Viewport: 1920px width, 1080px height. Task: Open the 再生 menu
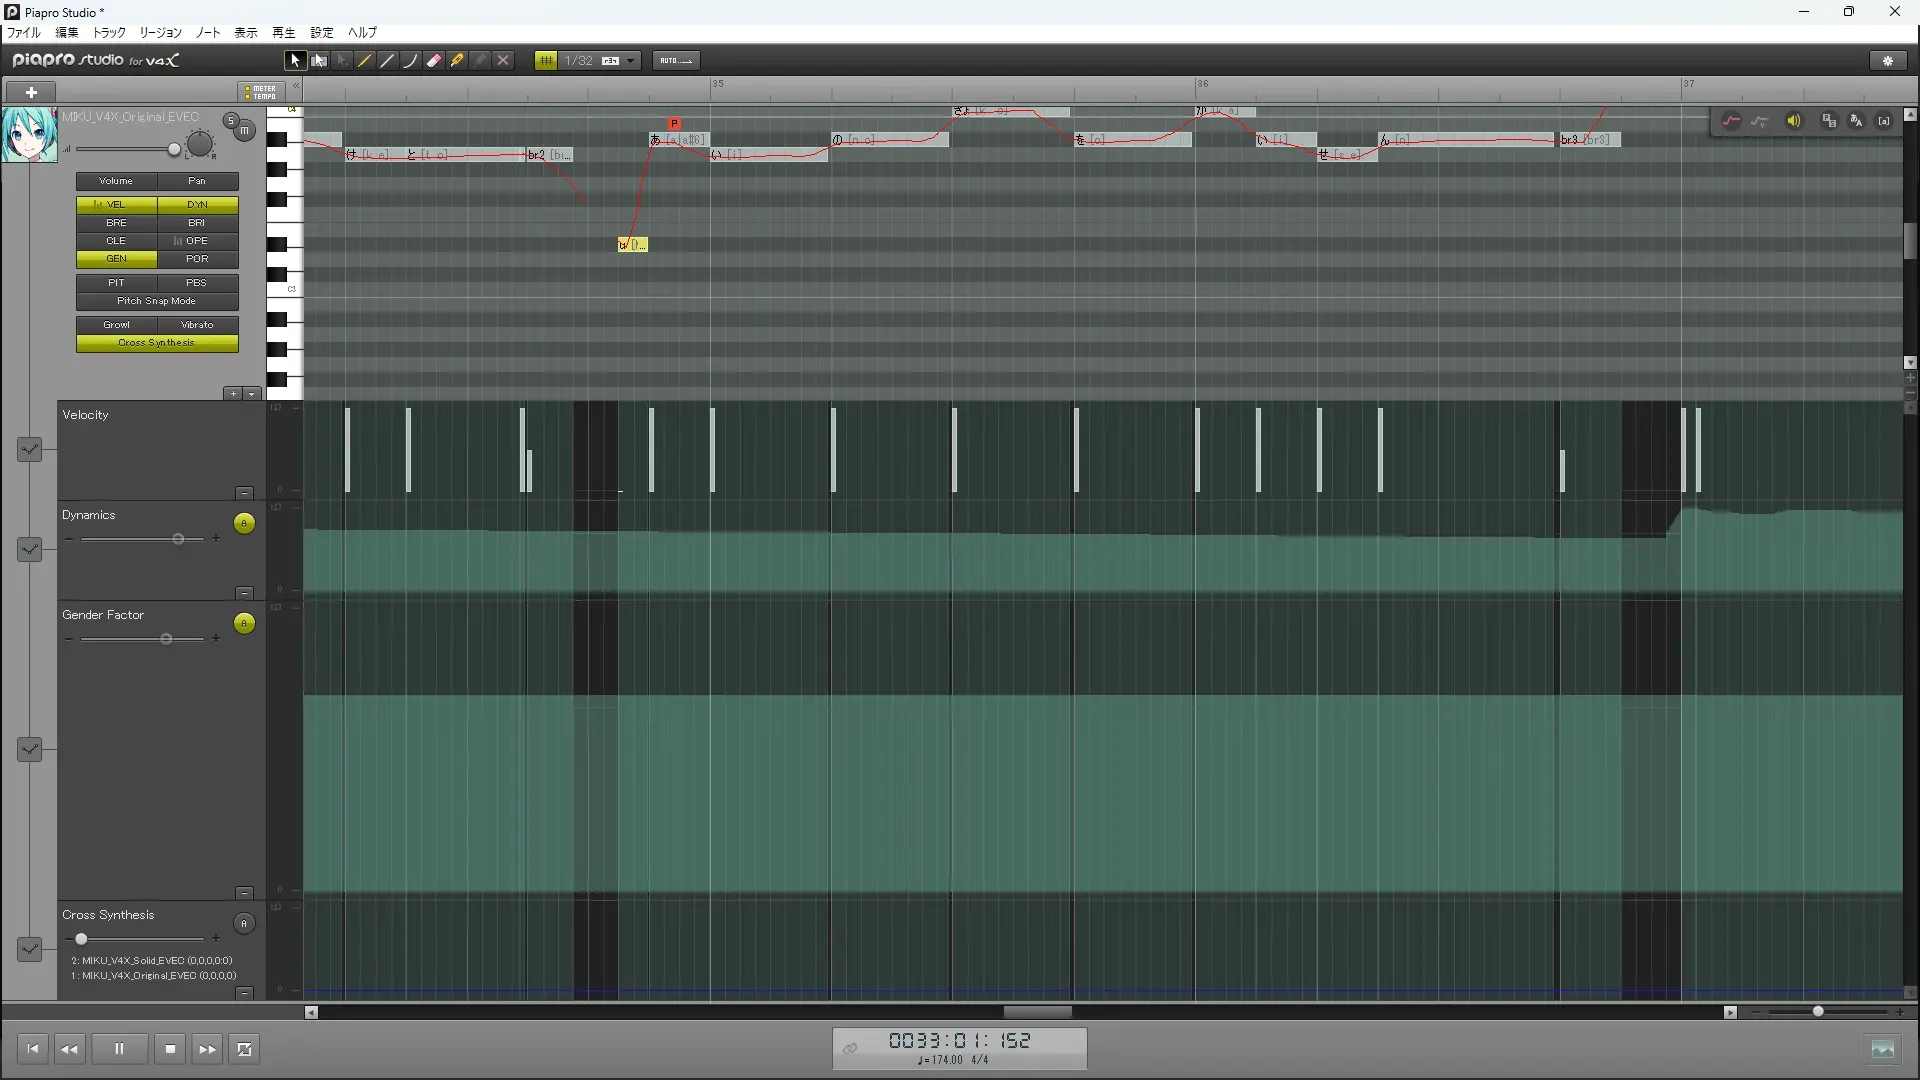(x=284, y=33)
